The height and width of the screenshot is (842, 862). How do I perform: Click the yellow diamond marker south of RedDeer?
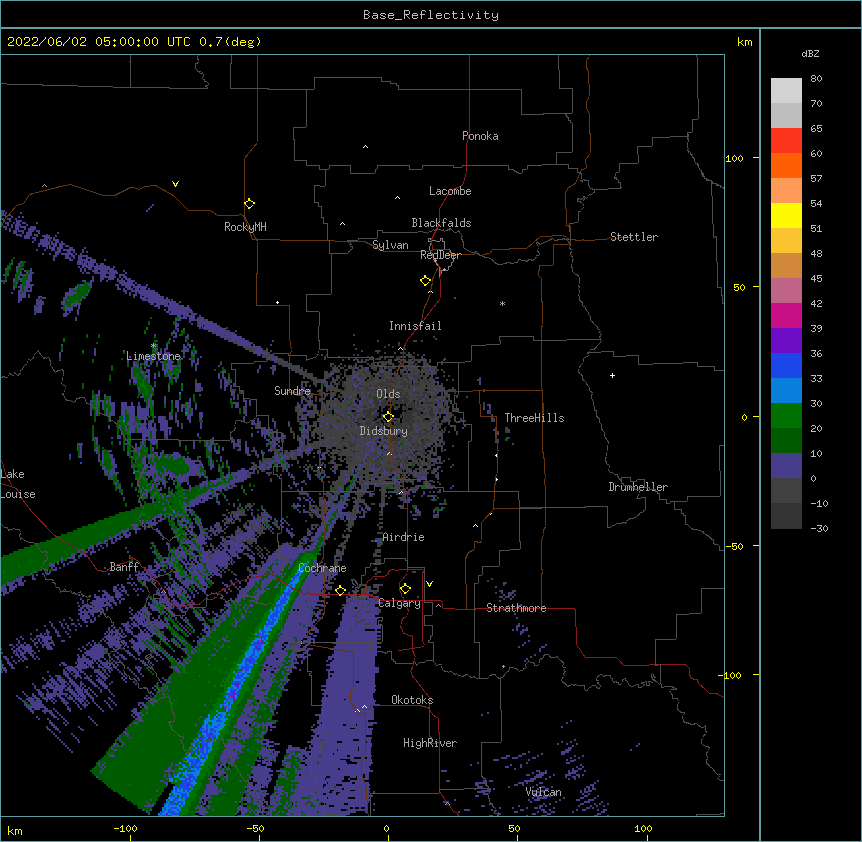(426, 281)
